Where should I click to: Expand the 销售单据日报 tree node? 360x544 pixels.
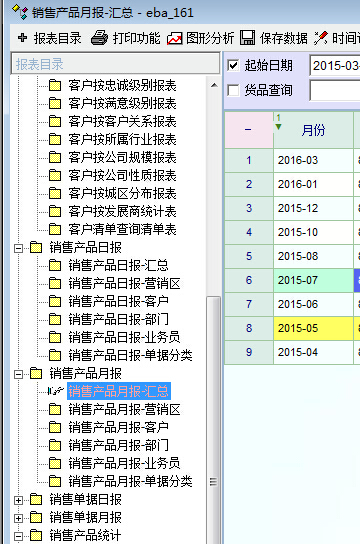click(x=18, y=500)
